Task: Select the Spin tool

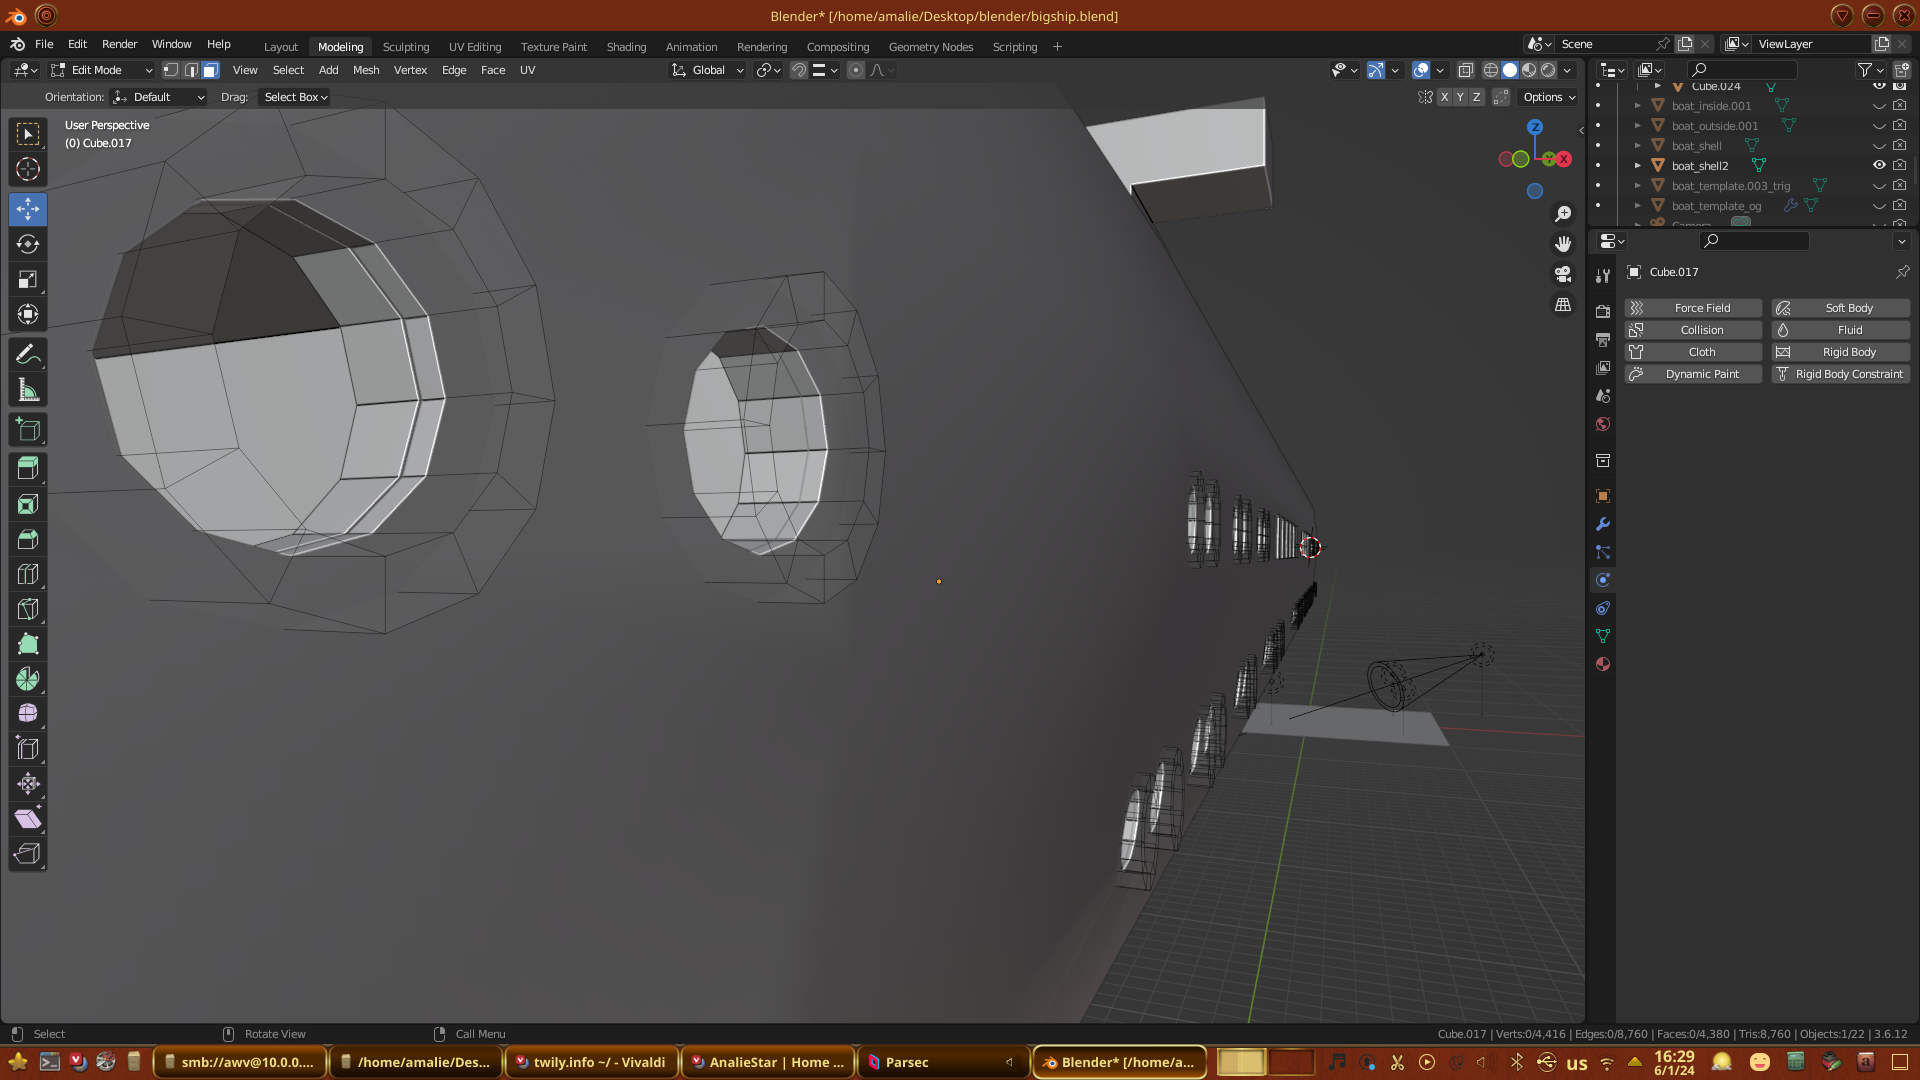Action: (28, 679)
